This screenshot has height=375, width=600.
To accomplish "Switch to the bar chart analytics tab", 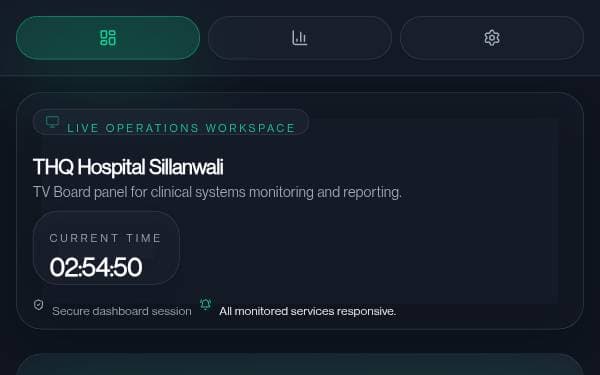I will pos(300,38).
